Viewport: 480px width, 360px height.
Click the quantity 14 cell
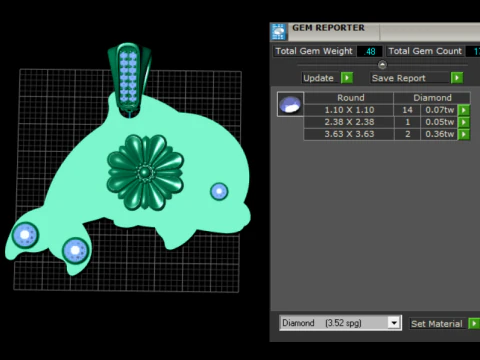click(407, 110)
